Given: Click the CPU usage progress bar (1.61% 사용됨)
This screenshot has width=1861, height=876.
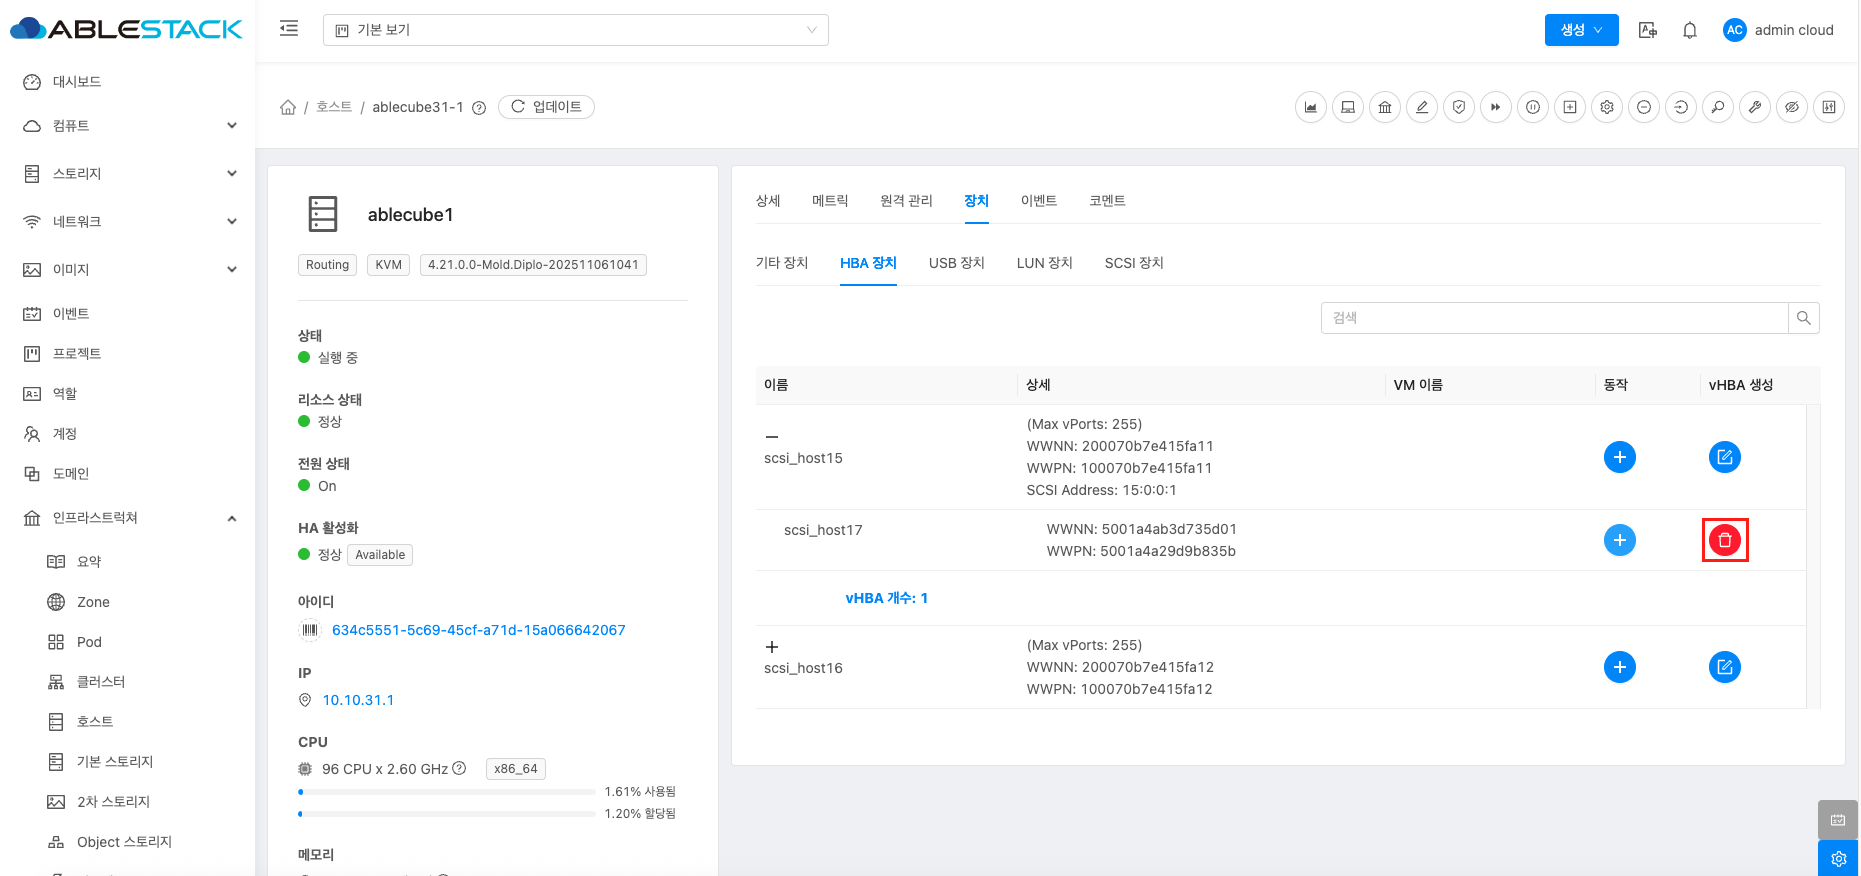Looking at the screenshot, I should tap(447, 792).
